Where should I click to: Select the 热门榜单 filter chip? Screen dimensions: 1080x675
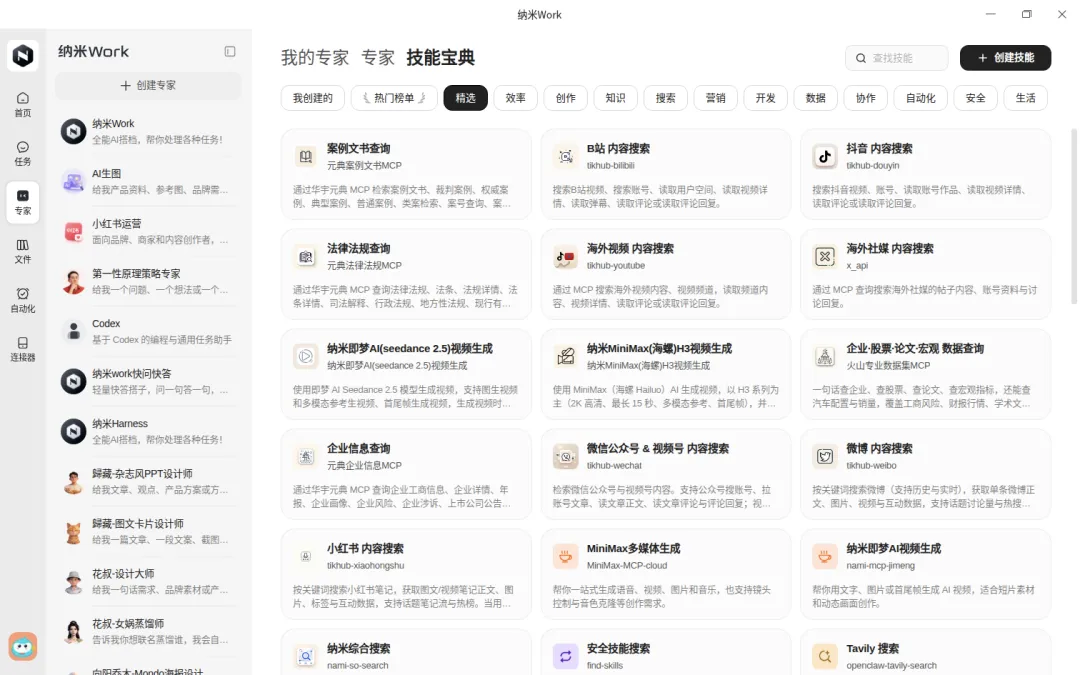coord(394,98)
